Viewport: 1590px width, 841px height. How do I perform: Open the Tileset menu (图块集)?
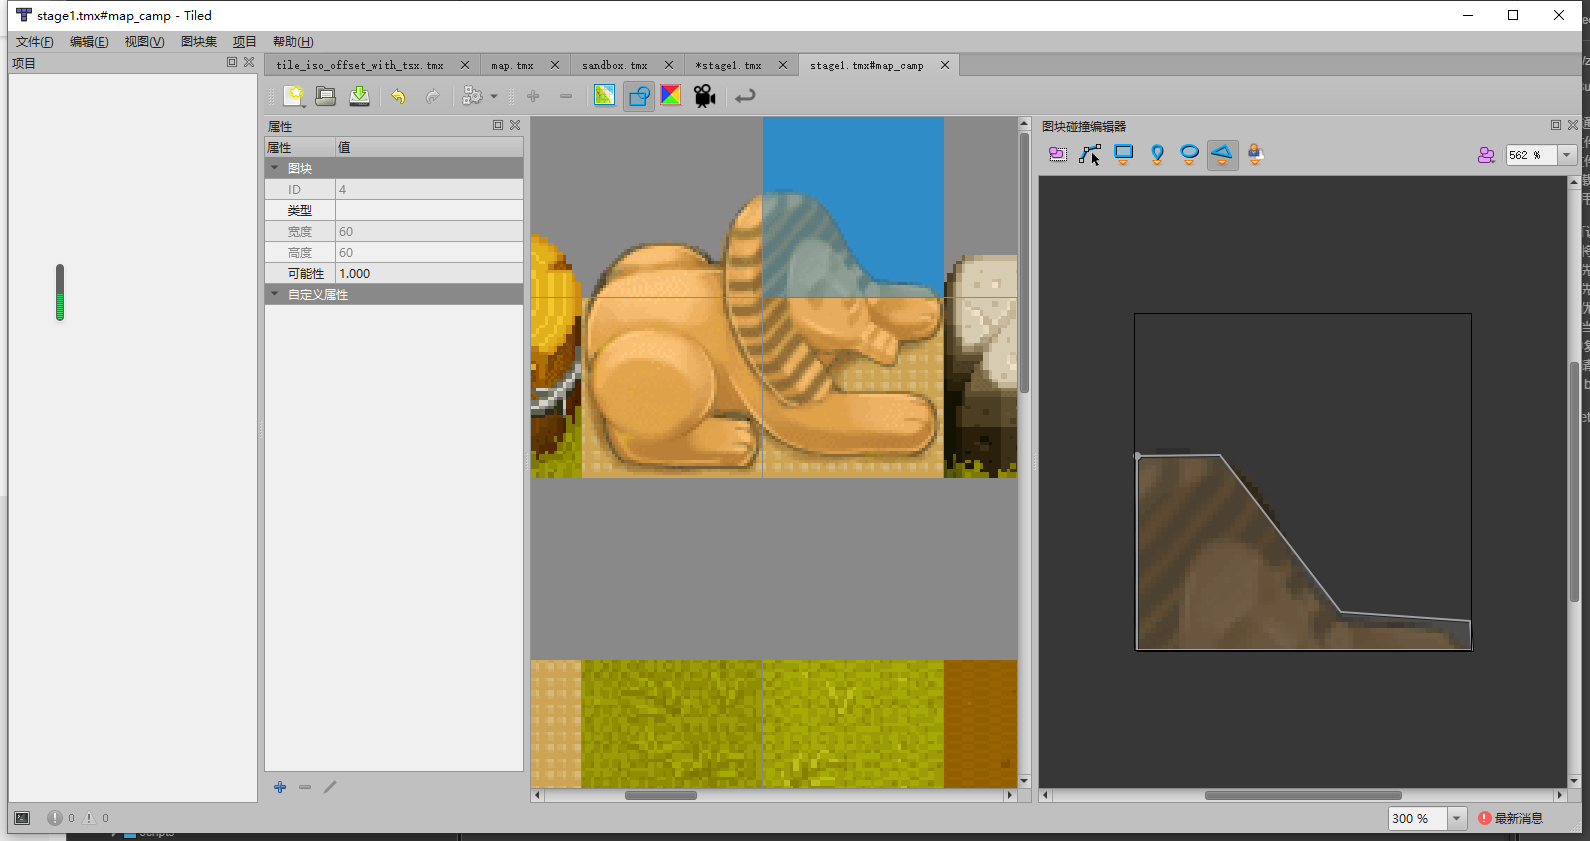click(x=199, y=42)
